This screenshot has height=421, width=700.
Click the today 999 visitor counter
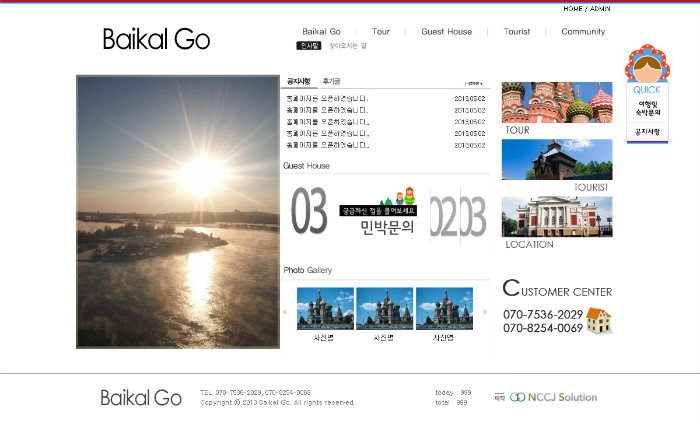[x=453, y=392]
